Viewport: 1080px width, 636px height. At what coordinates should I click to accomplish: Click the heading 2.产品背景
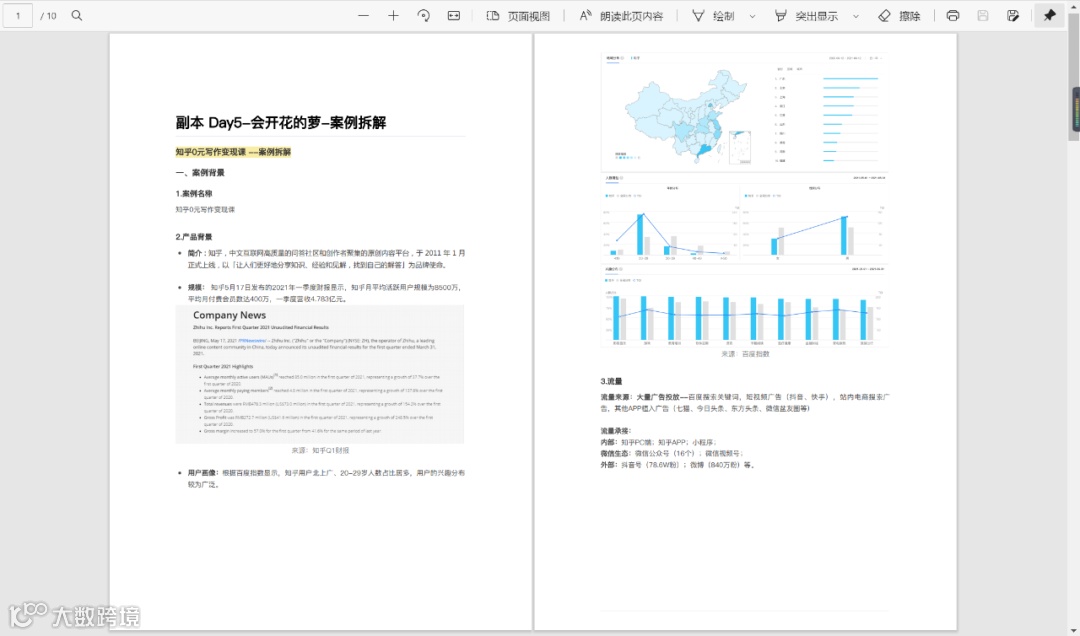[194, 236]
